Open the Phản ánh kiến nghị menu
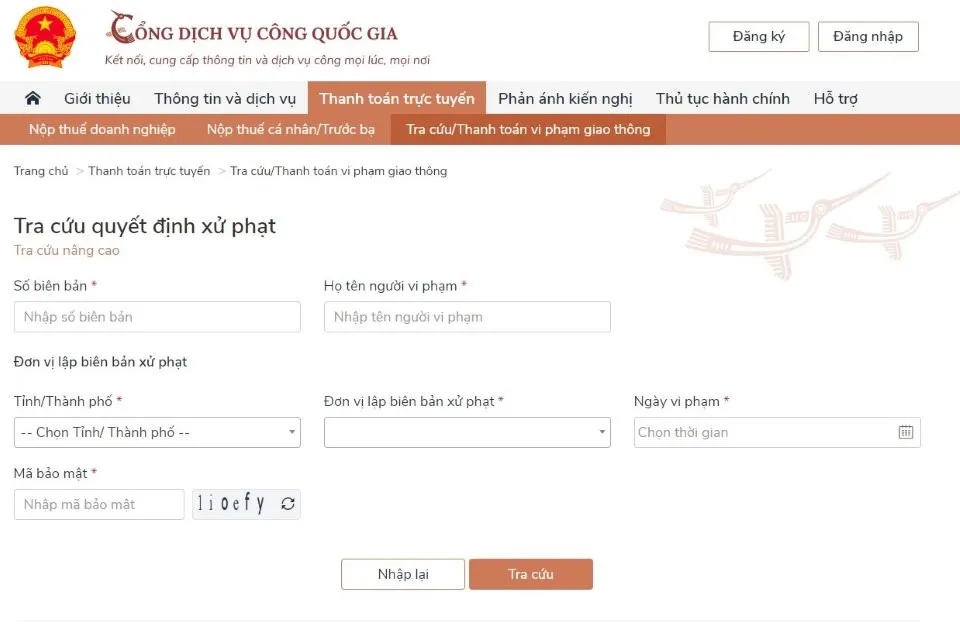960x627 pixels. tap(564, 98)
